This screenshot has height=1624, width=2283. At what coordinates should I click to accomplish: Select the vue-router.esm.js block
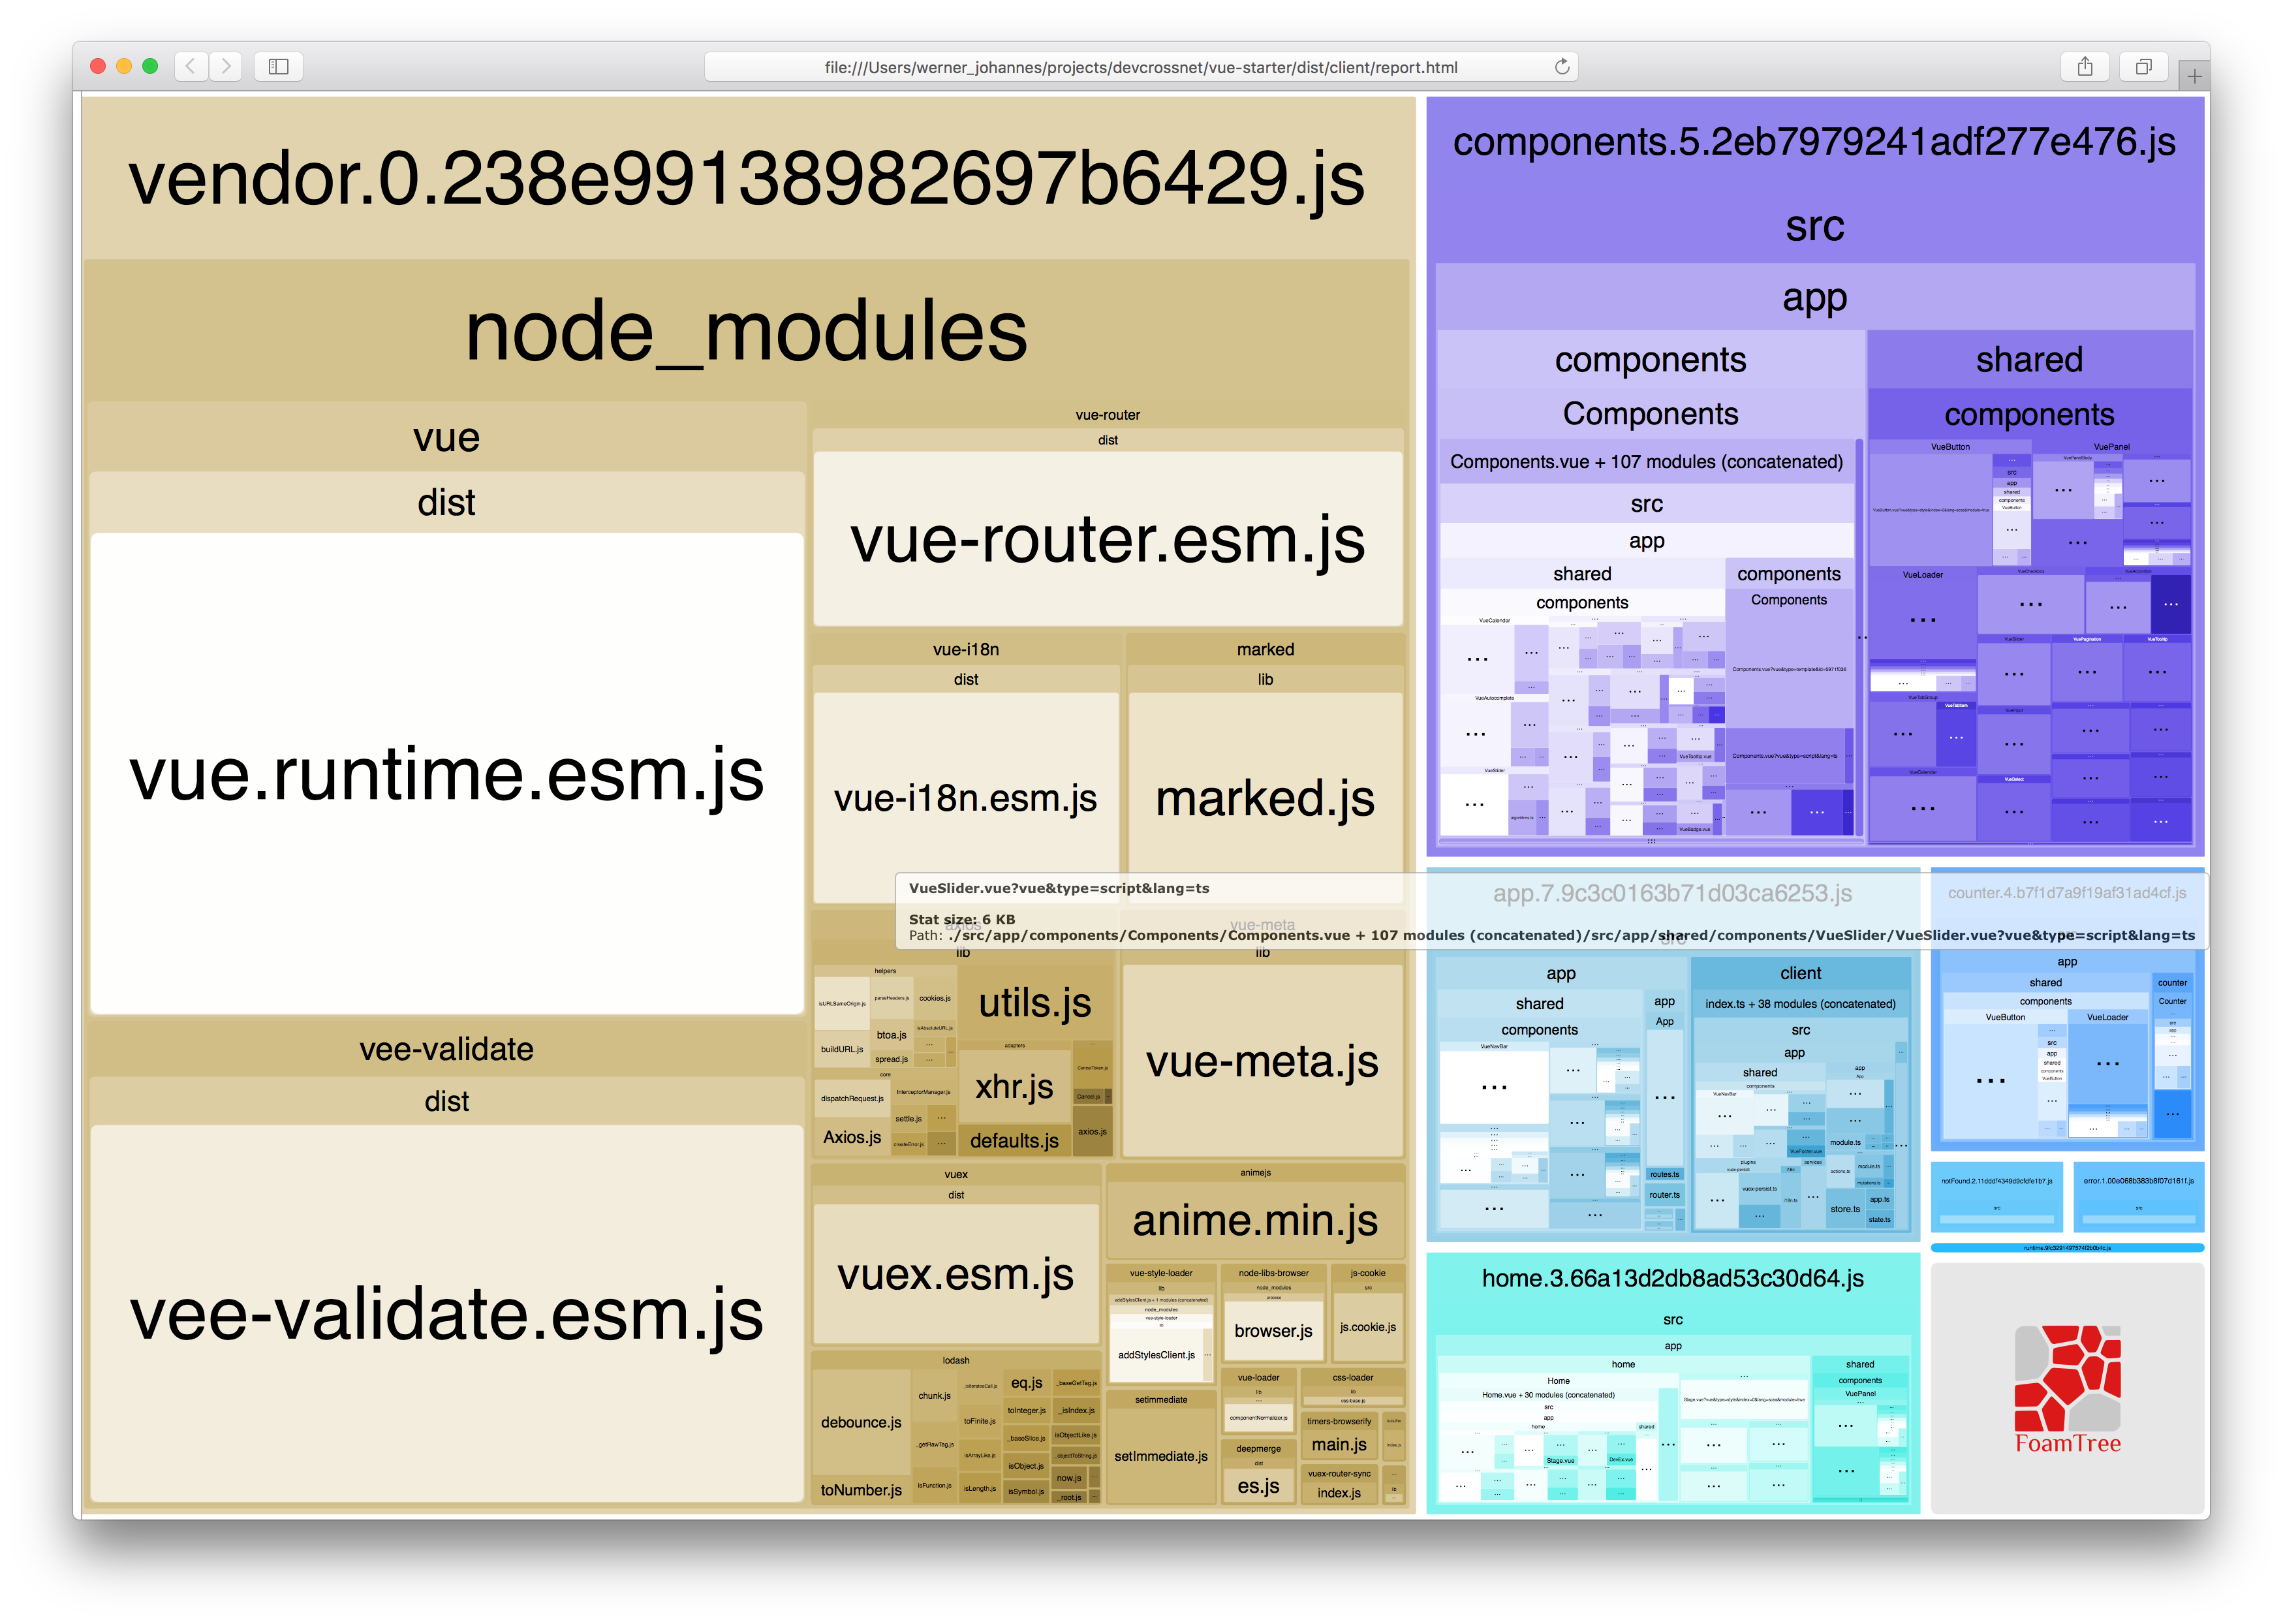(1107, 539)
